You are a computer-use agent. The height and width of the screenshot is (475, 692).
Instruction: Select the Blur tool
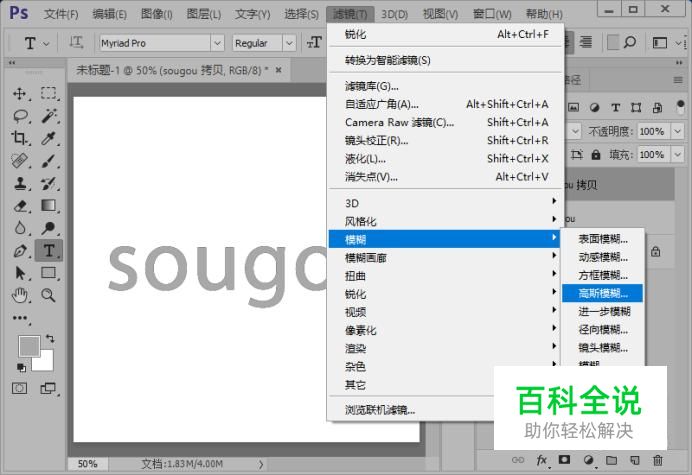[x=19, y=228]
